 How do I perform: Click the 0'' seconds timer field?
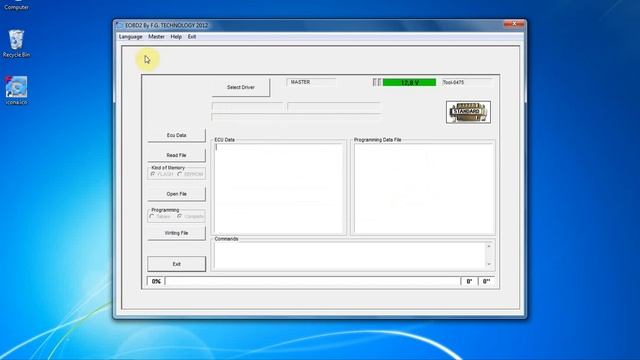[487, 281]
